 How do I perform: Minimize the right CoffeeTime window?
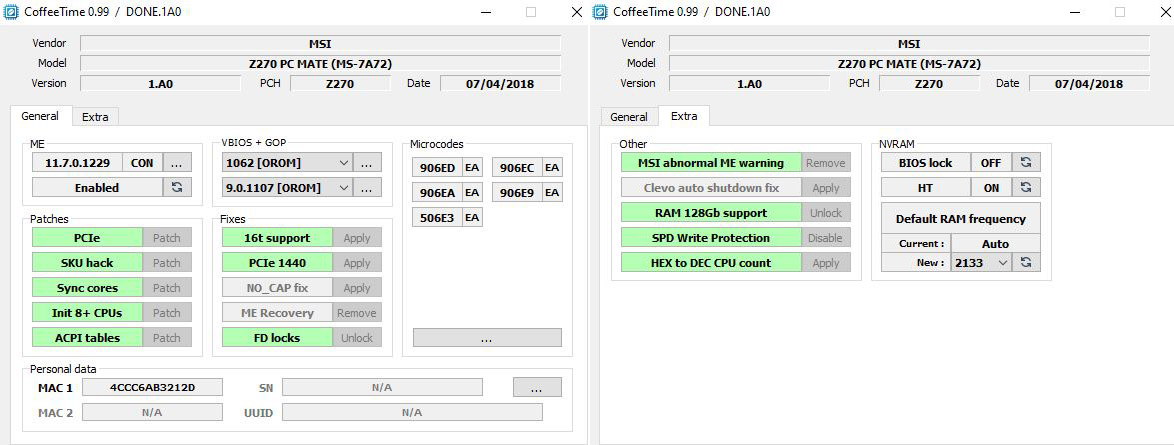(x=1075, y=12)
